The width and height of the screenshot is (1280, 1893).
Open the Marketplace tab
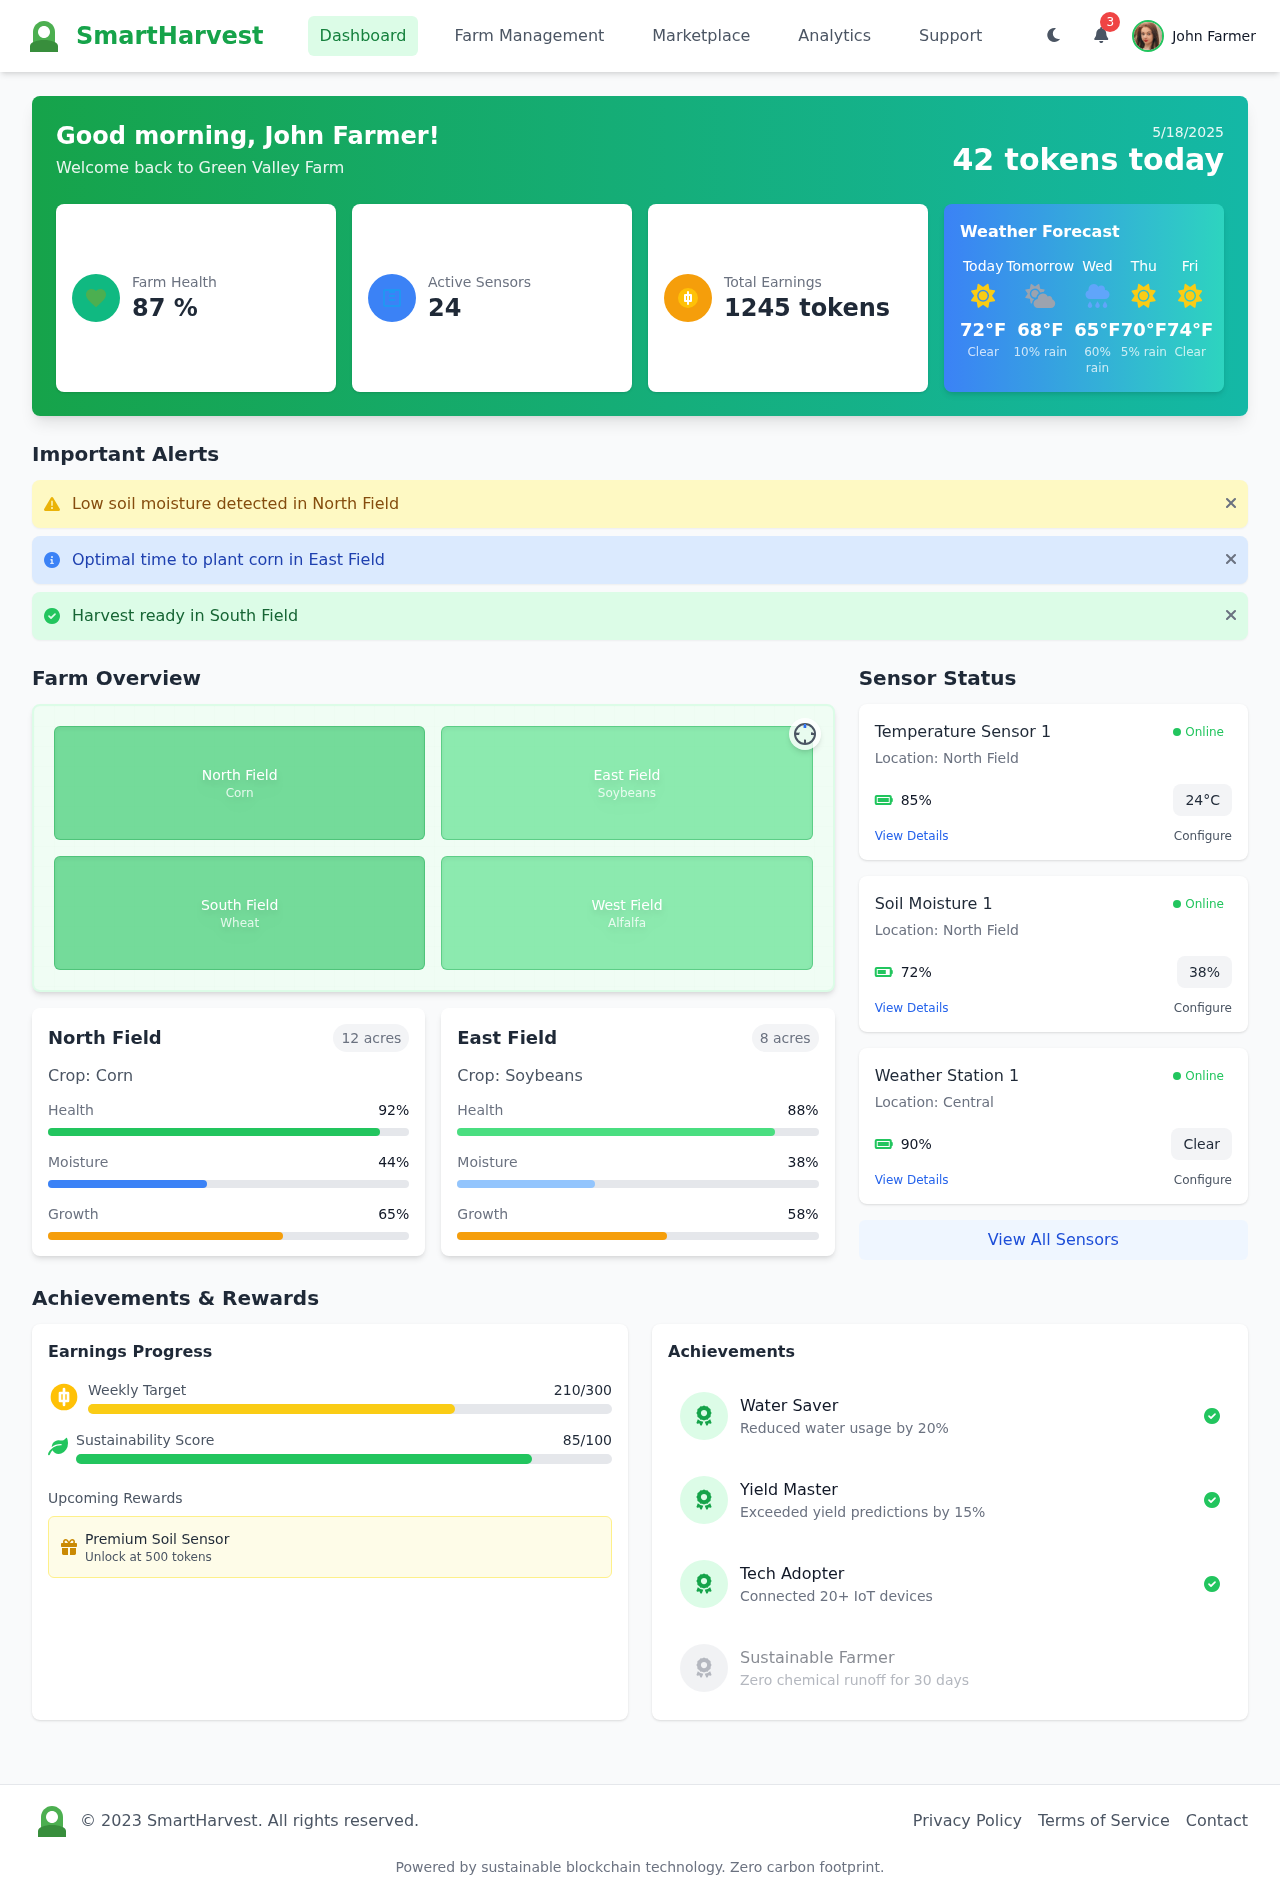point(701,36)
